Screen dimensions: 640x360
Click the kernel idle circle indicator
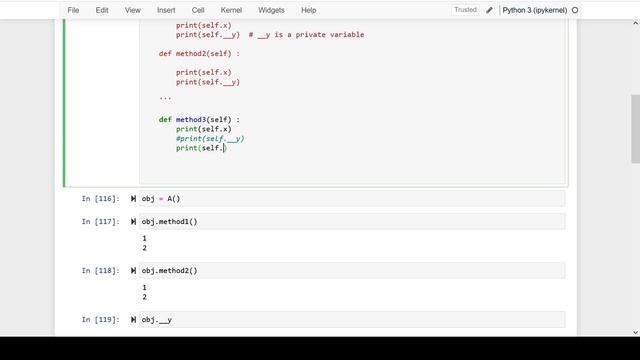pyautogui.click(x=575, y=10)
